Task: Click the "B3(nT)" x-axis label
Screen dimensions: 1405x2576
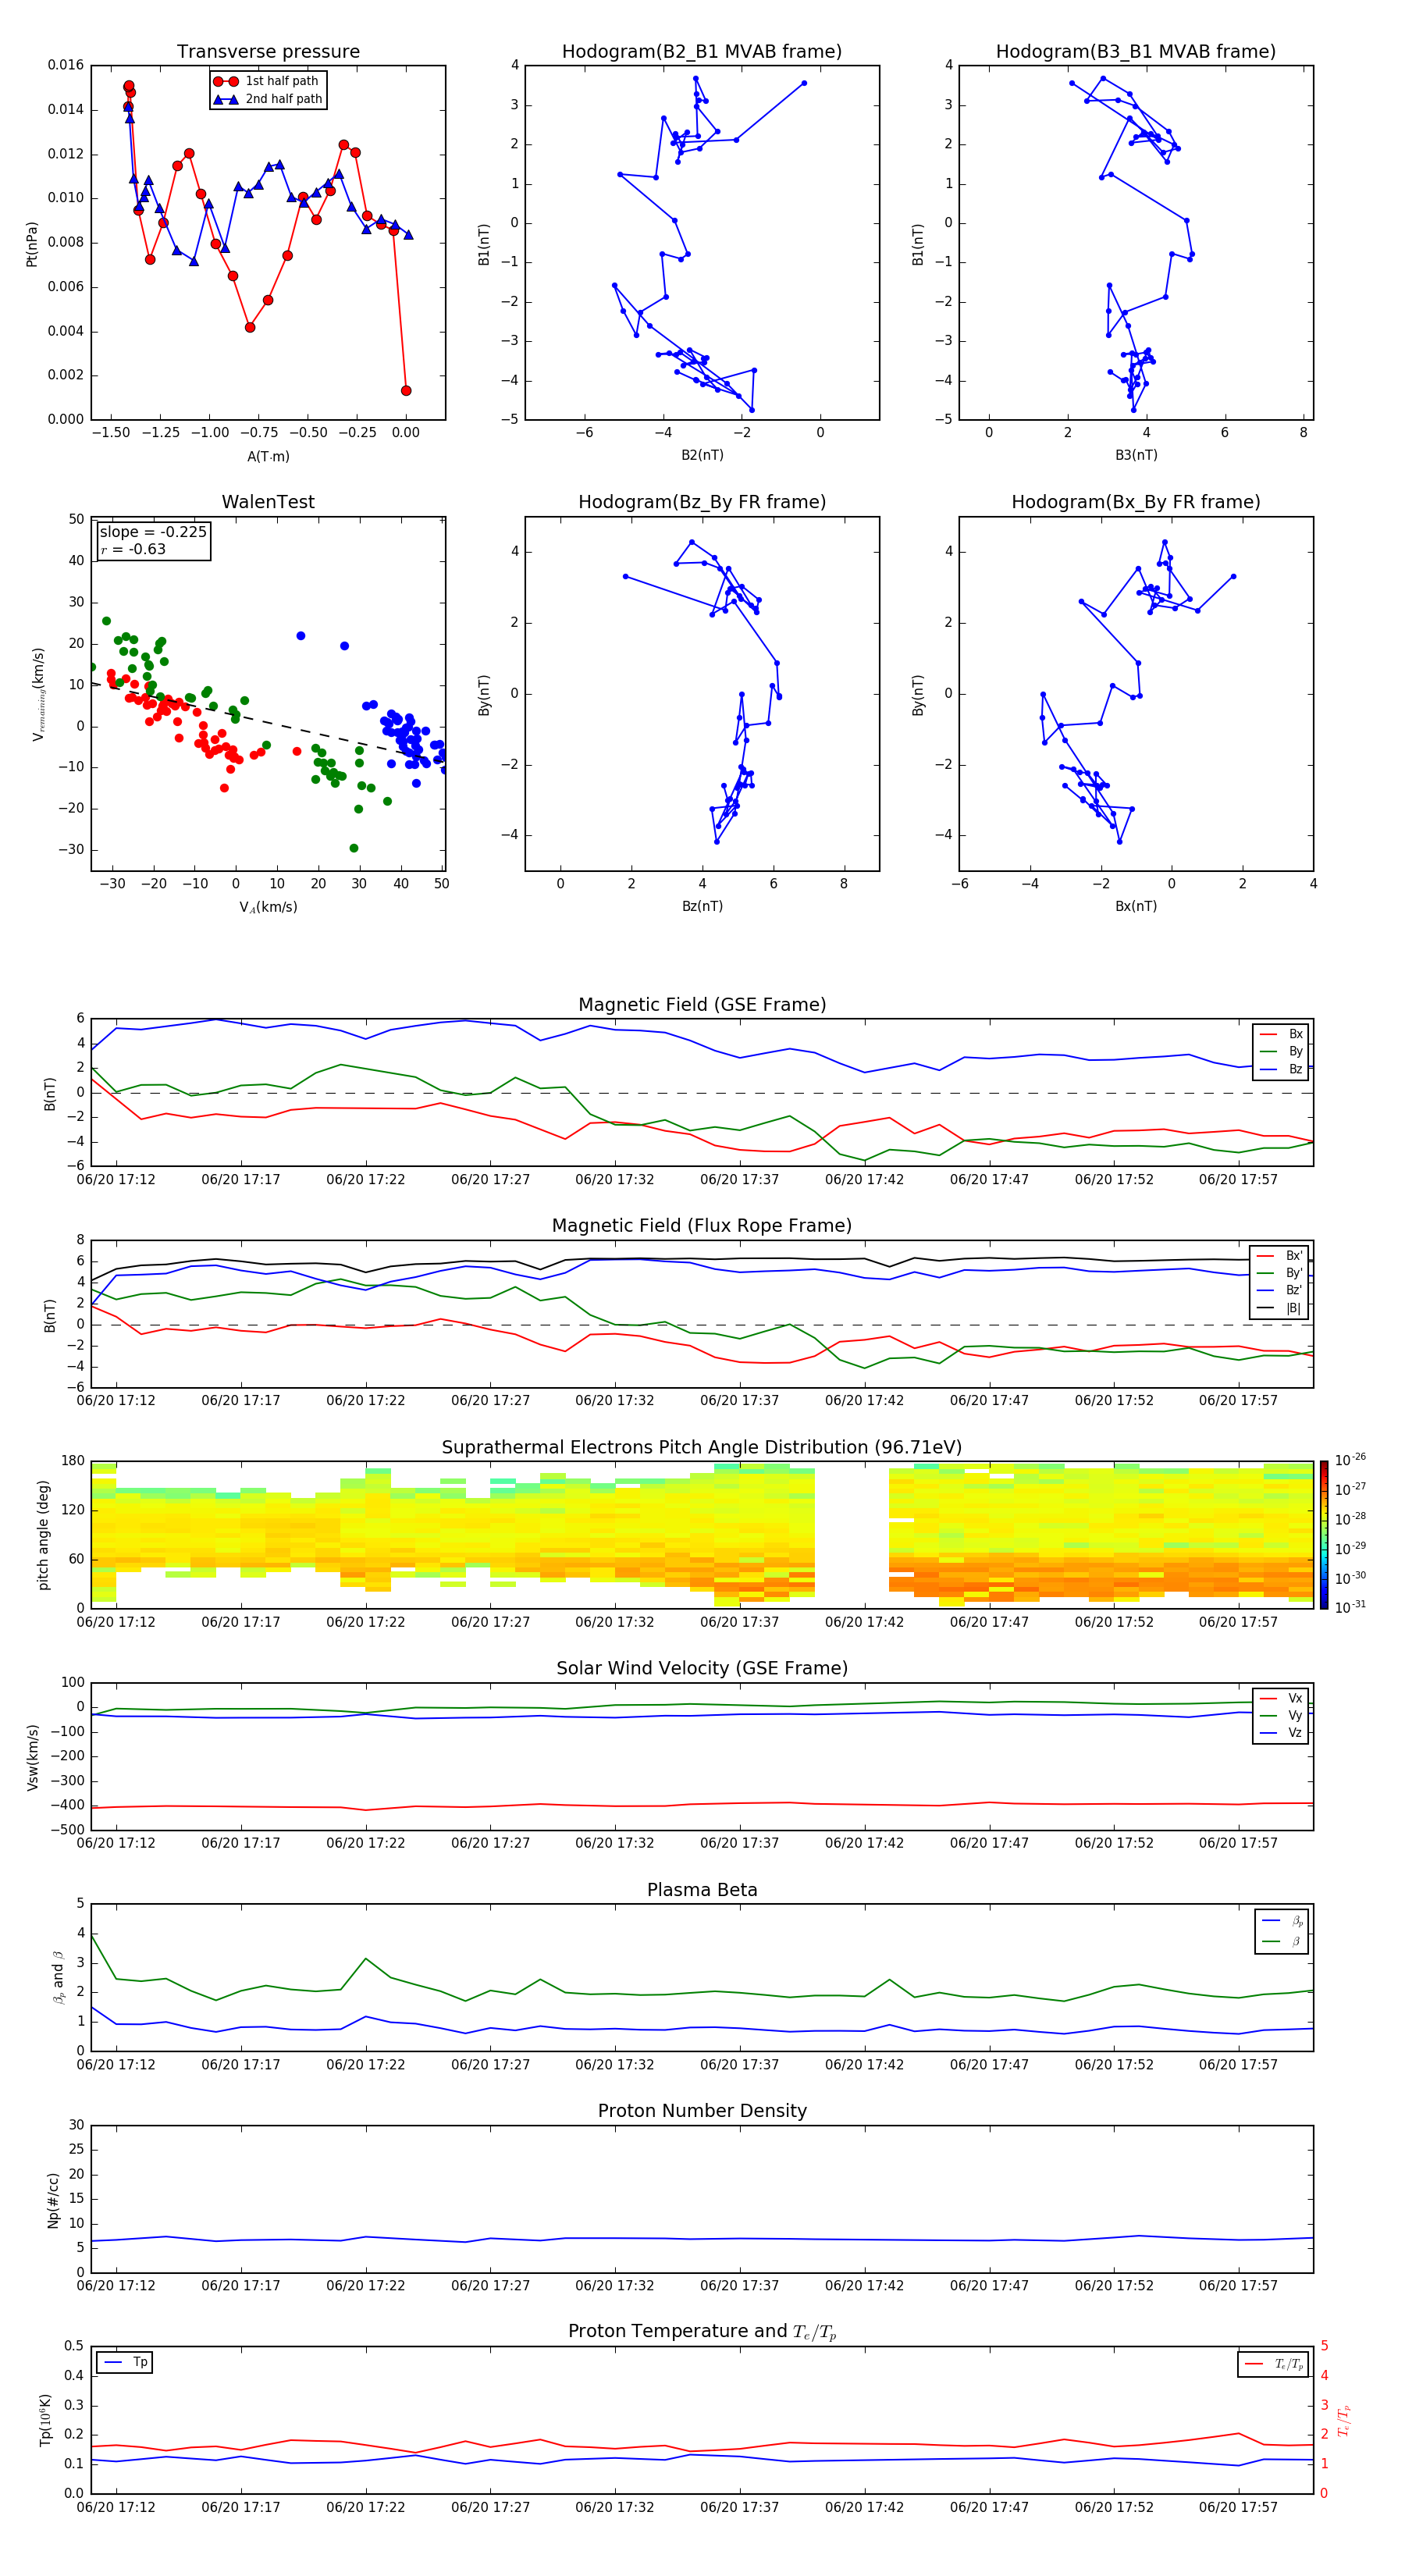Action: [1136, 455]
